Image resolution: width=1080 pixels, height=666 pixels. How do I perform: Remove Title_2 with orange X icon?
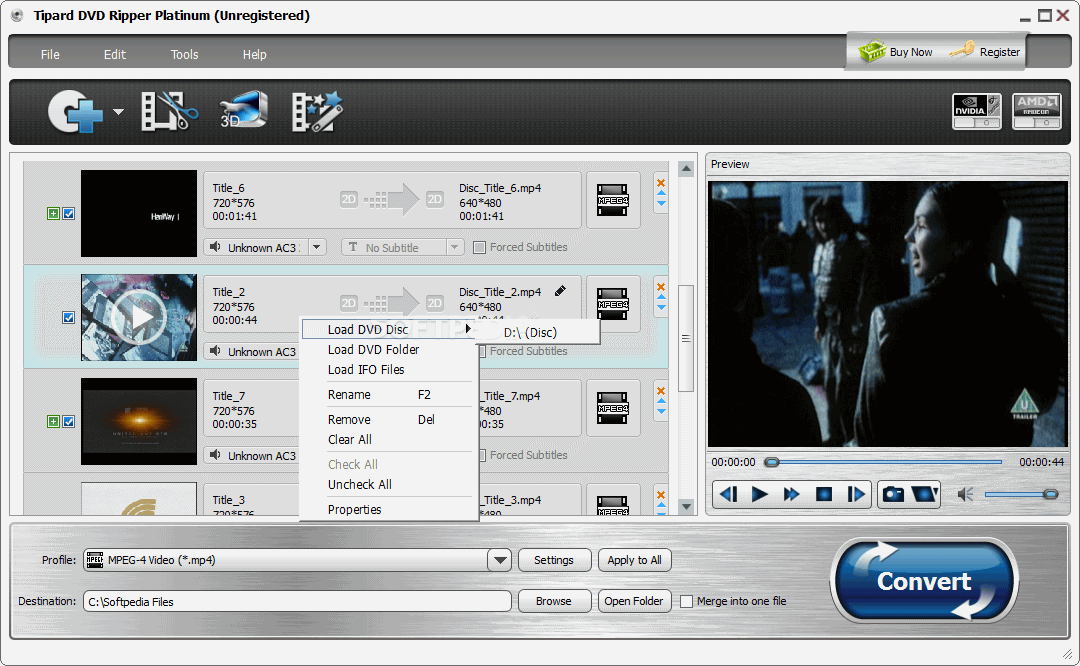(661, 287)
